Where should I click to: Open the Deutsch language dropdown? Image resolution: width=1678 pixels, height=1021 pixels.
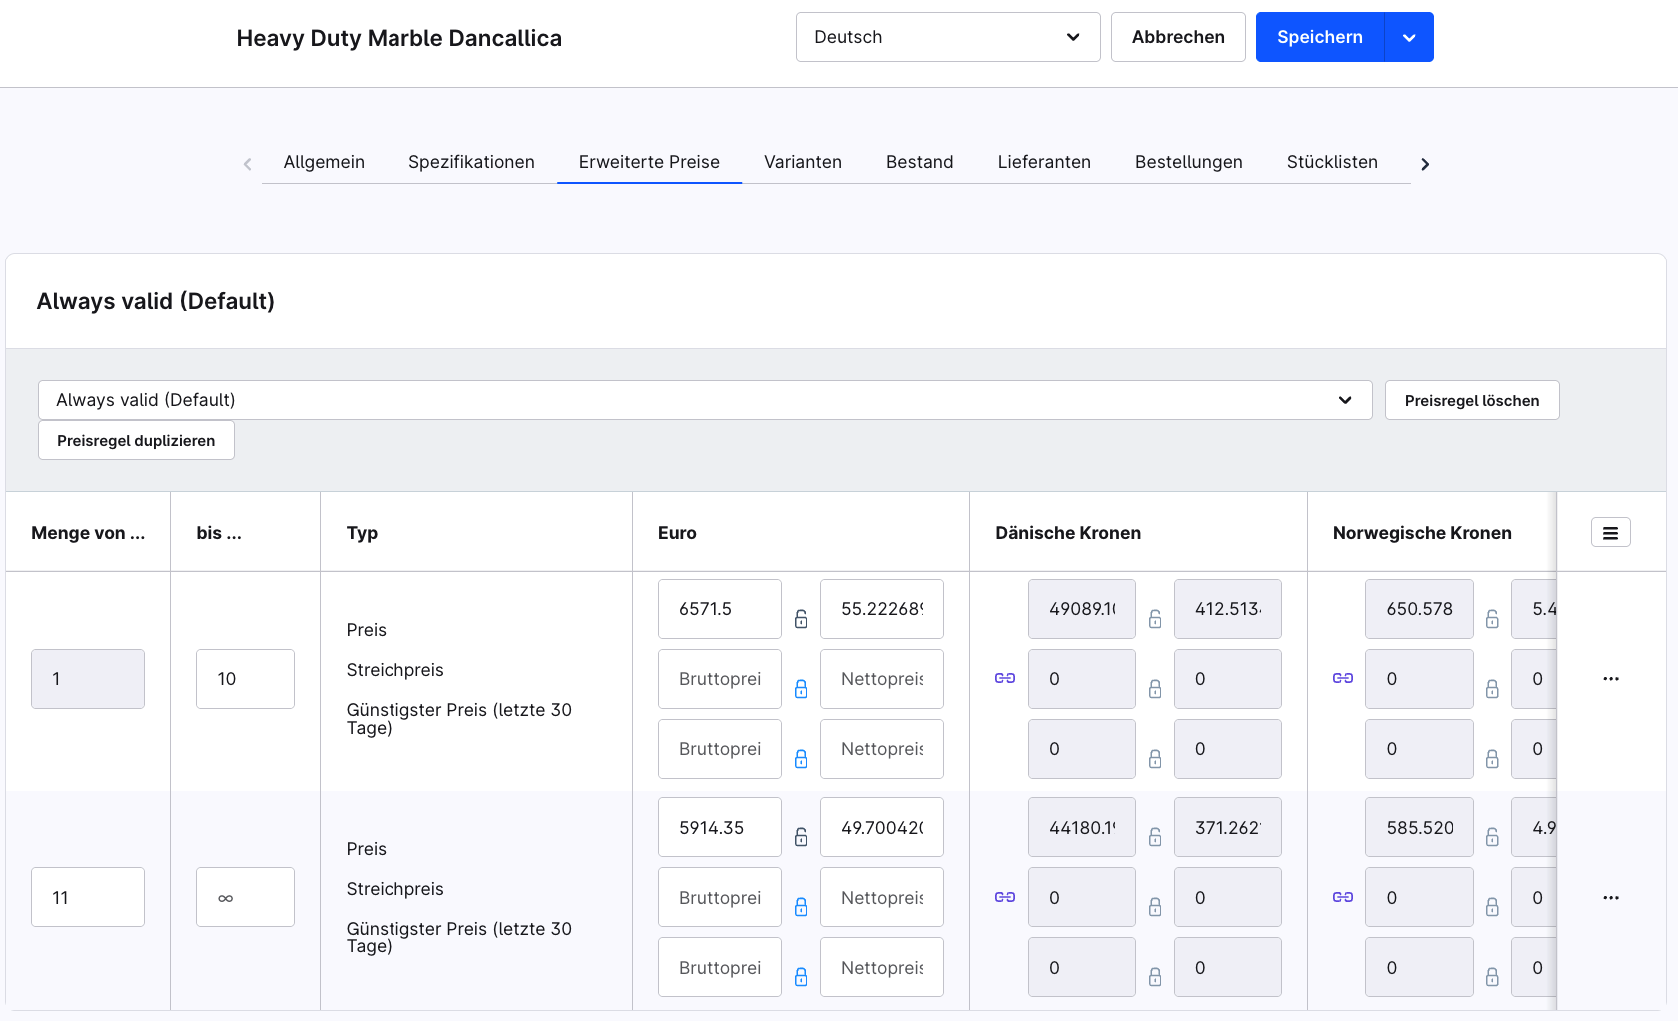coord(947,37)
